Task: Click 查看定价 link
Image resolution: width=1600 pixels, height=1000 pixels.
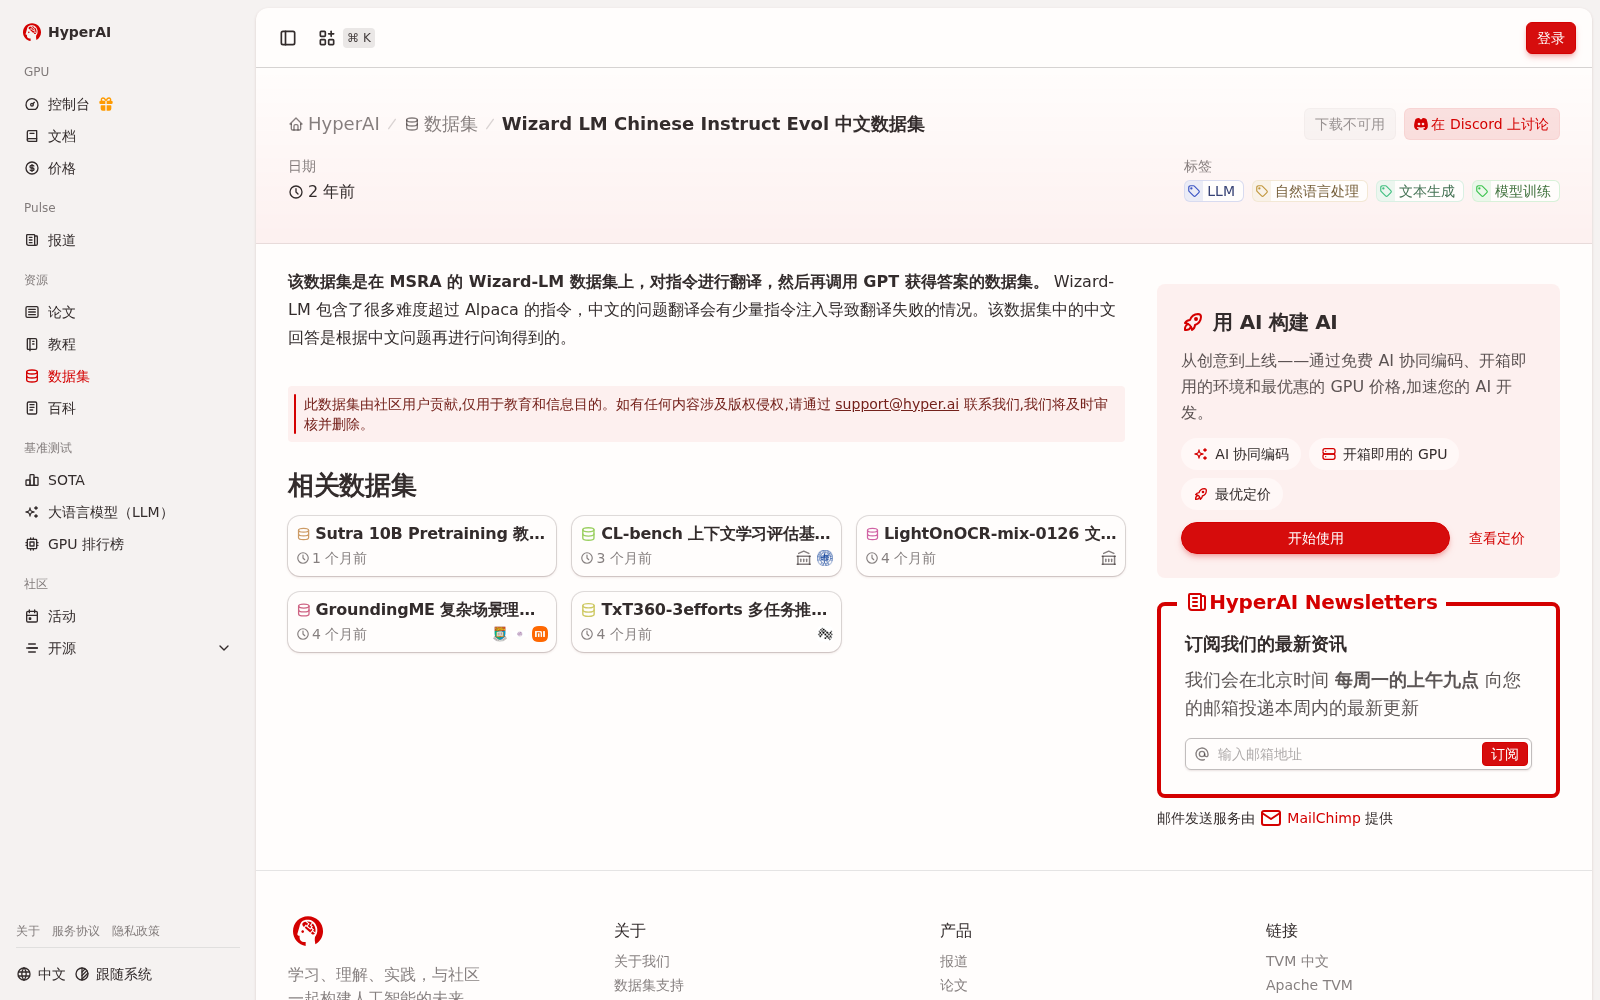Action: pos(1496,538)
